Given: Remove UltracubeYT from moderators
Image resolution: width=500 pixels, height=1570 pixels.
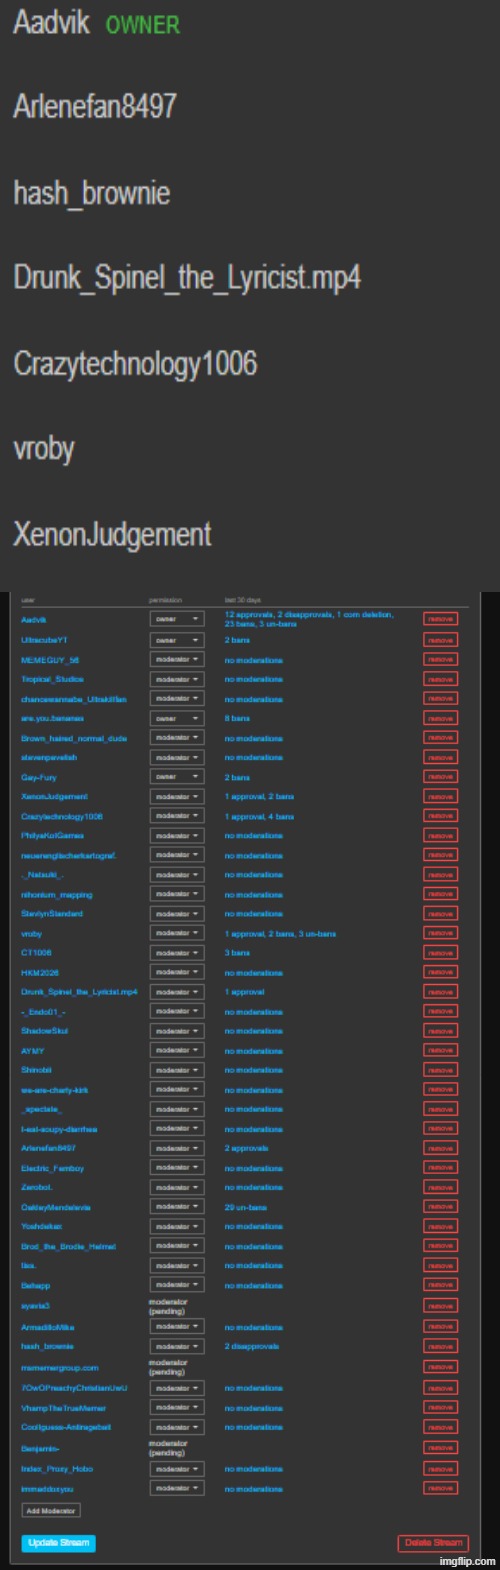Looking at the screenshot, I should click(x=441, y=640).
